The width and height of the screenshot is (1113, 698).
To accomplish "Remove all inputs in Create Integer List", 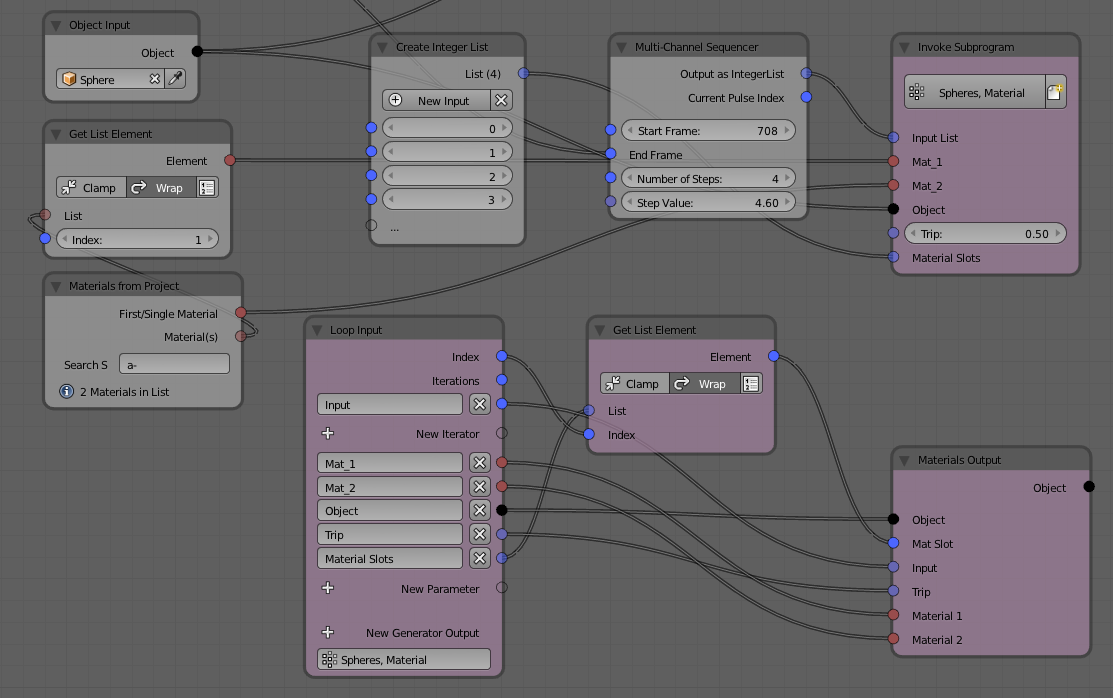I will pyautogui.click(x=502, y=101).
